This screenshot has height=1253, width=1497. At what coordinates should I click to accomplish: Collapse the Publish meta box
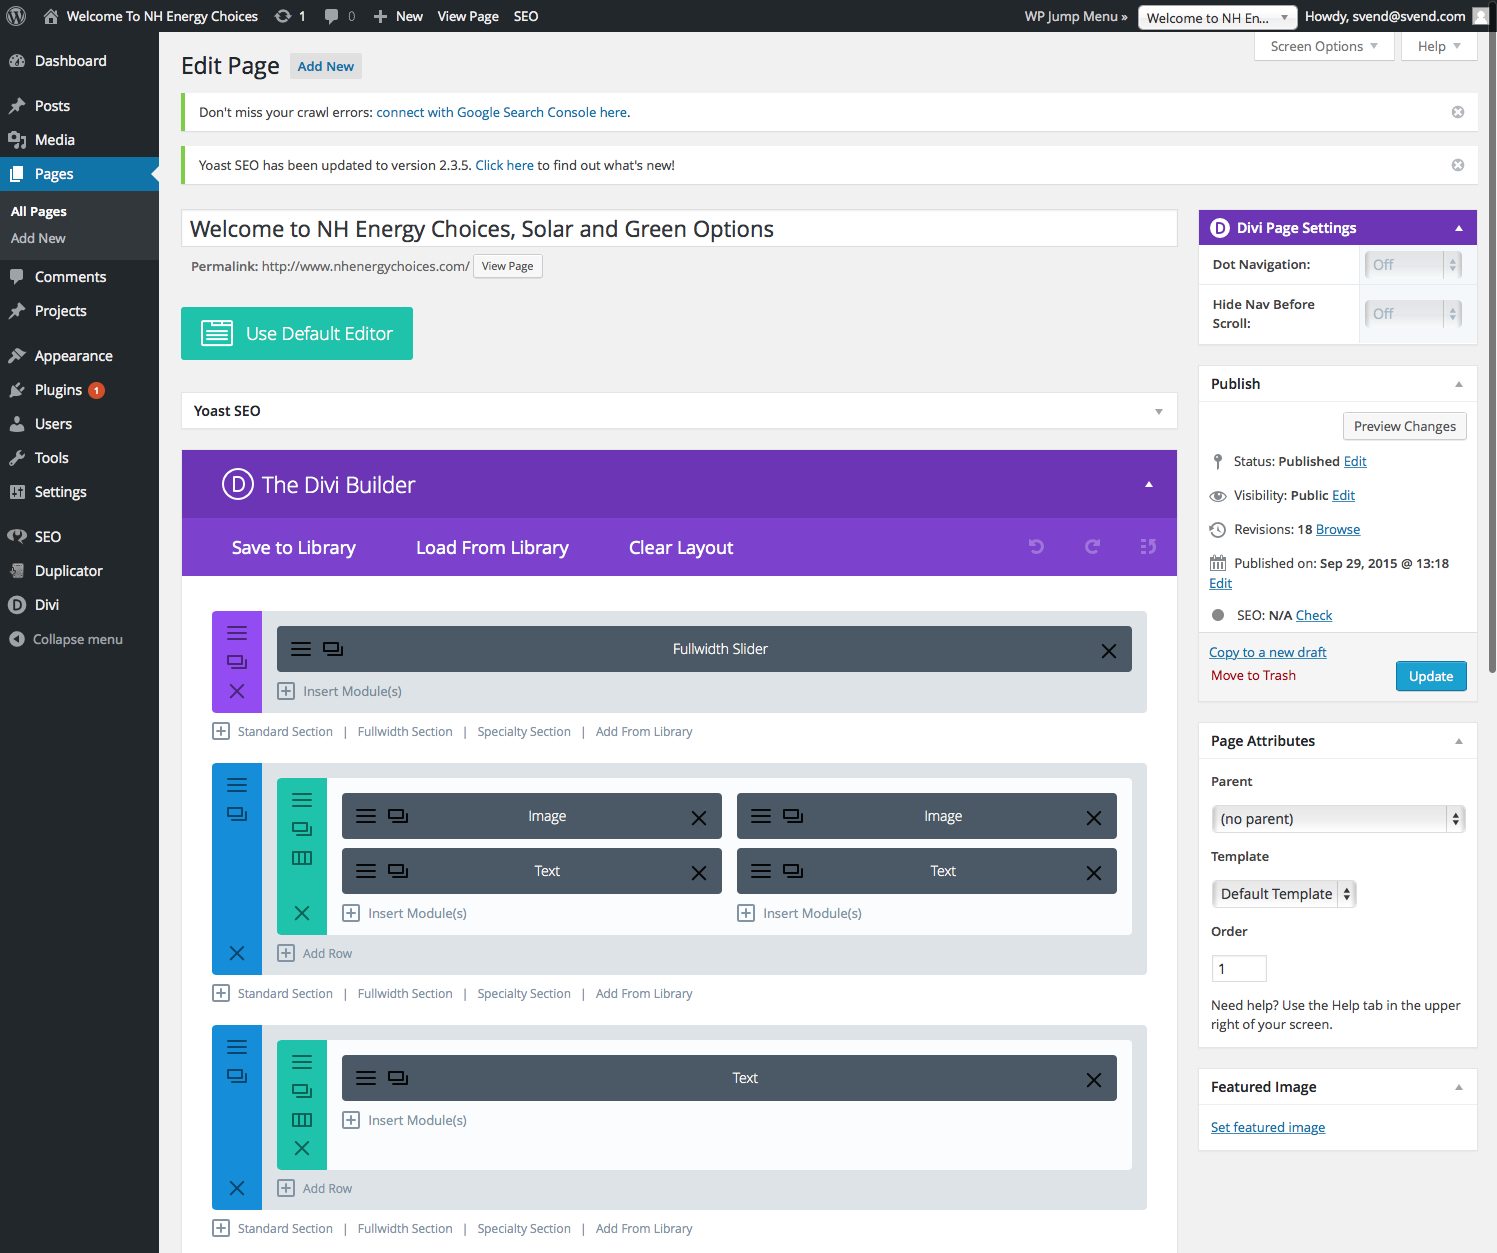pos(1459,384)
